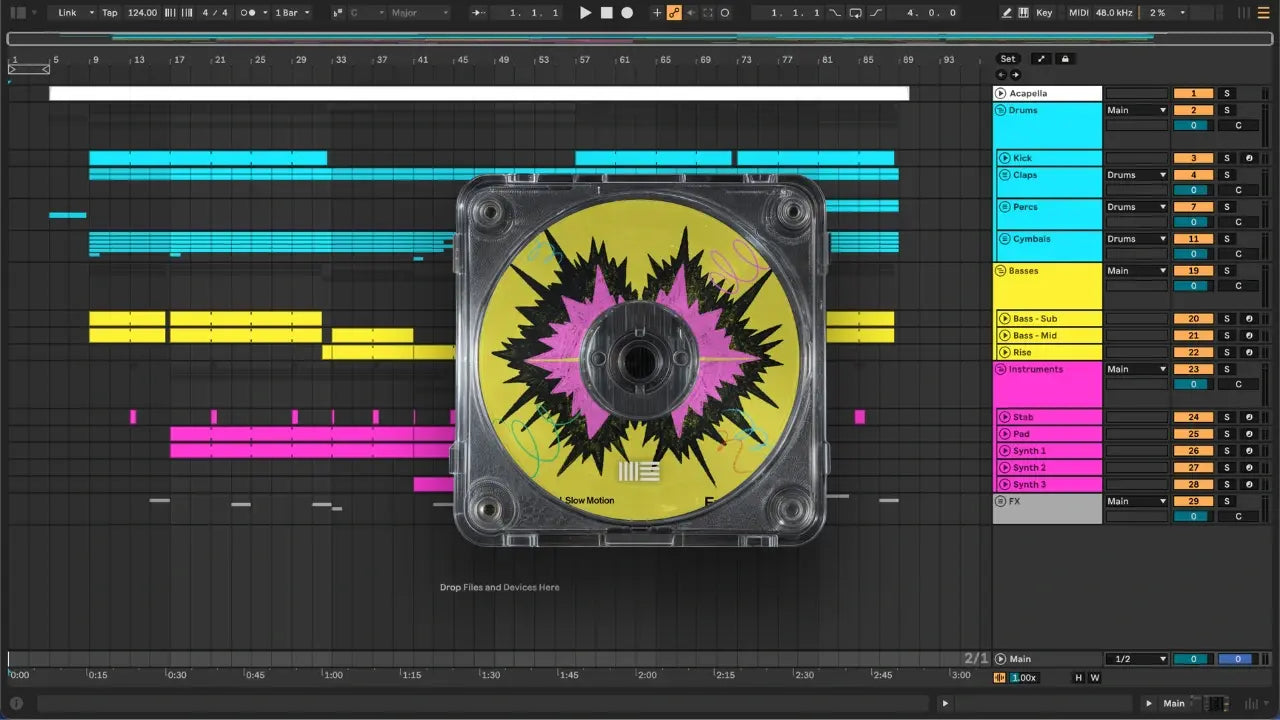Viewport: 1280px width, 720px height.
Task: Solo the Pad track
Action: (1227, 434)
